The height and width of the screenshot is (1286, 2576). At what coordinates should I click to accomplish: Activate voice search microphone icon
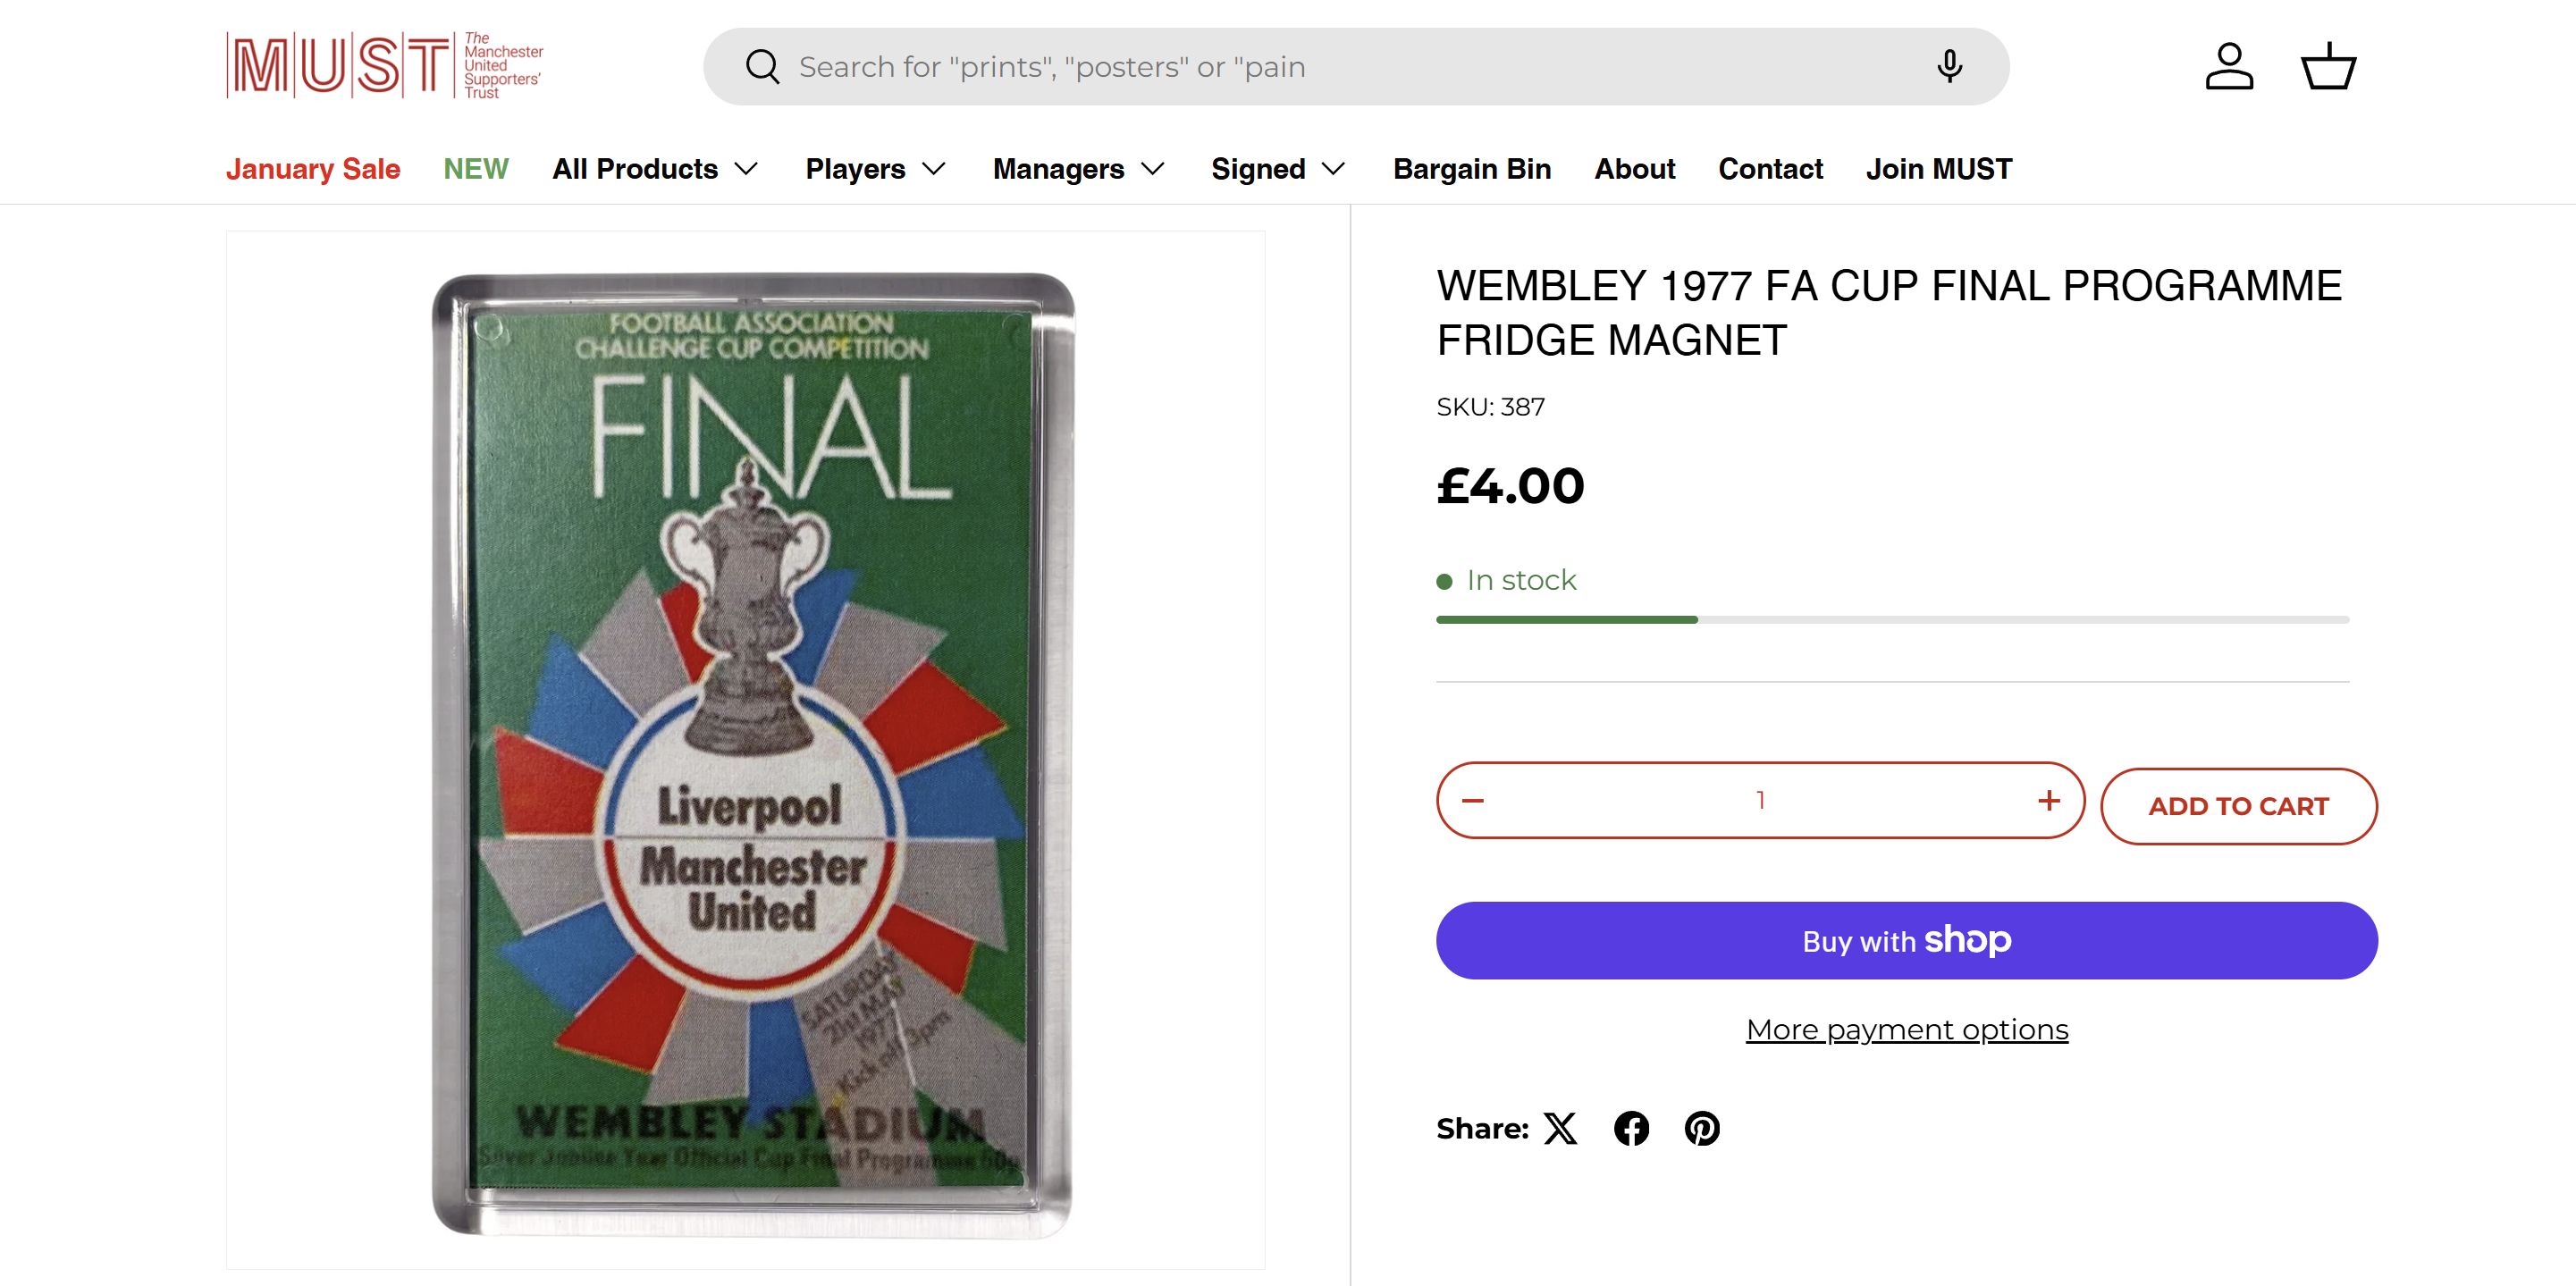(1949, 67)
